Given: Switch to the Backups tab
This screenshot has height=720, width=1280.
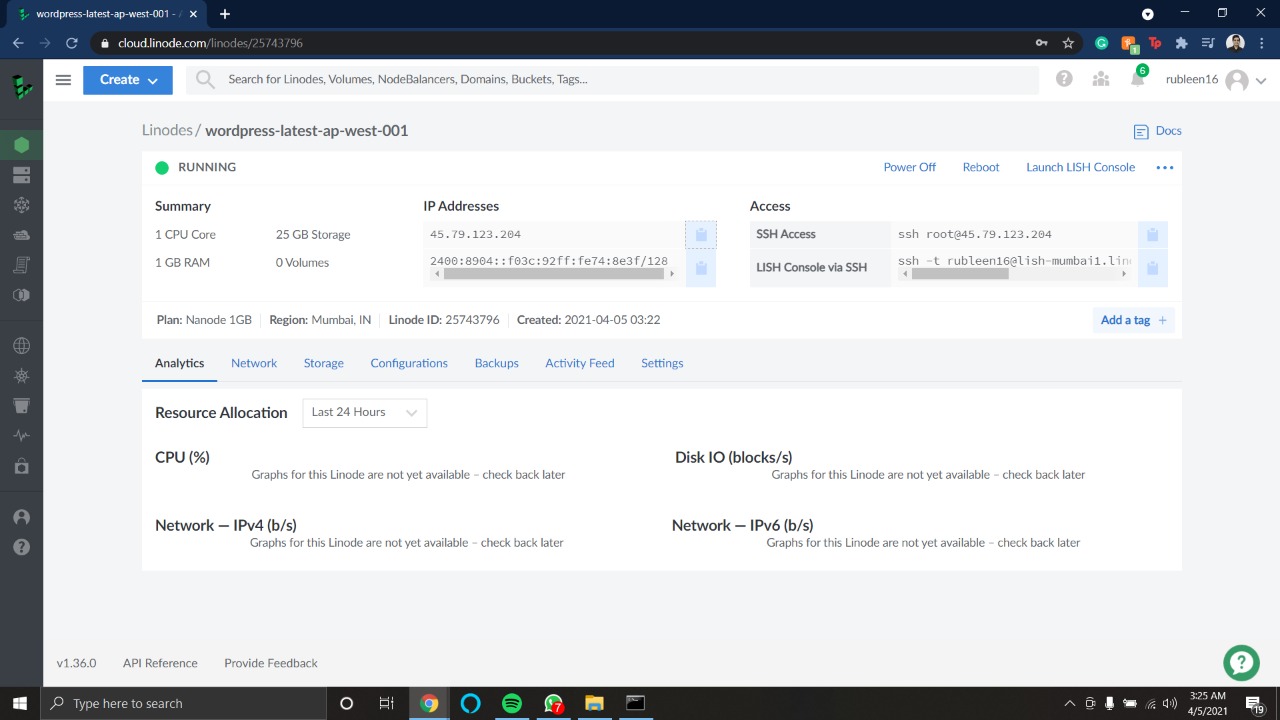Looking at the screenshot, I should 497,363.
